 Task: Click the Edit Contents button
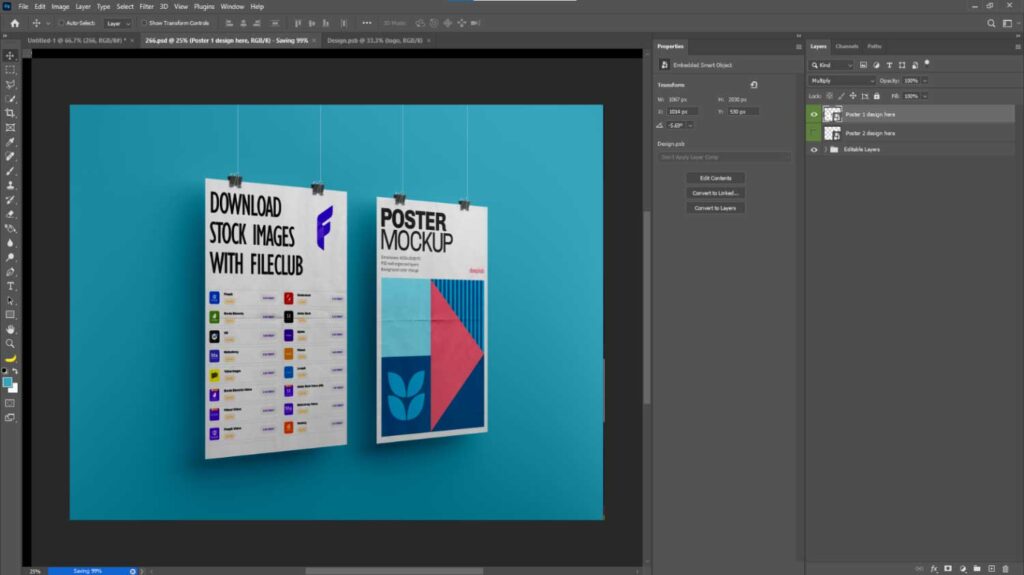(x=715, y=178)
